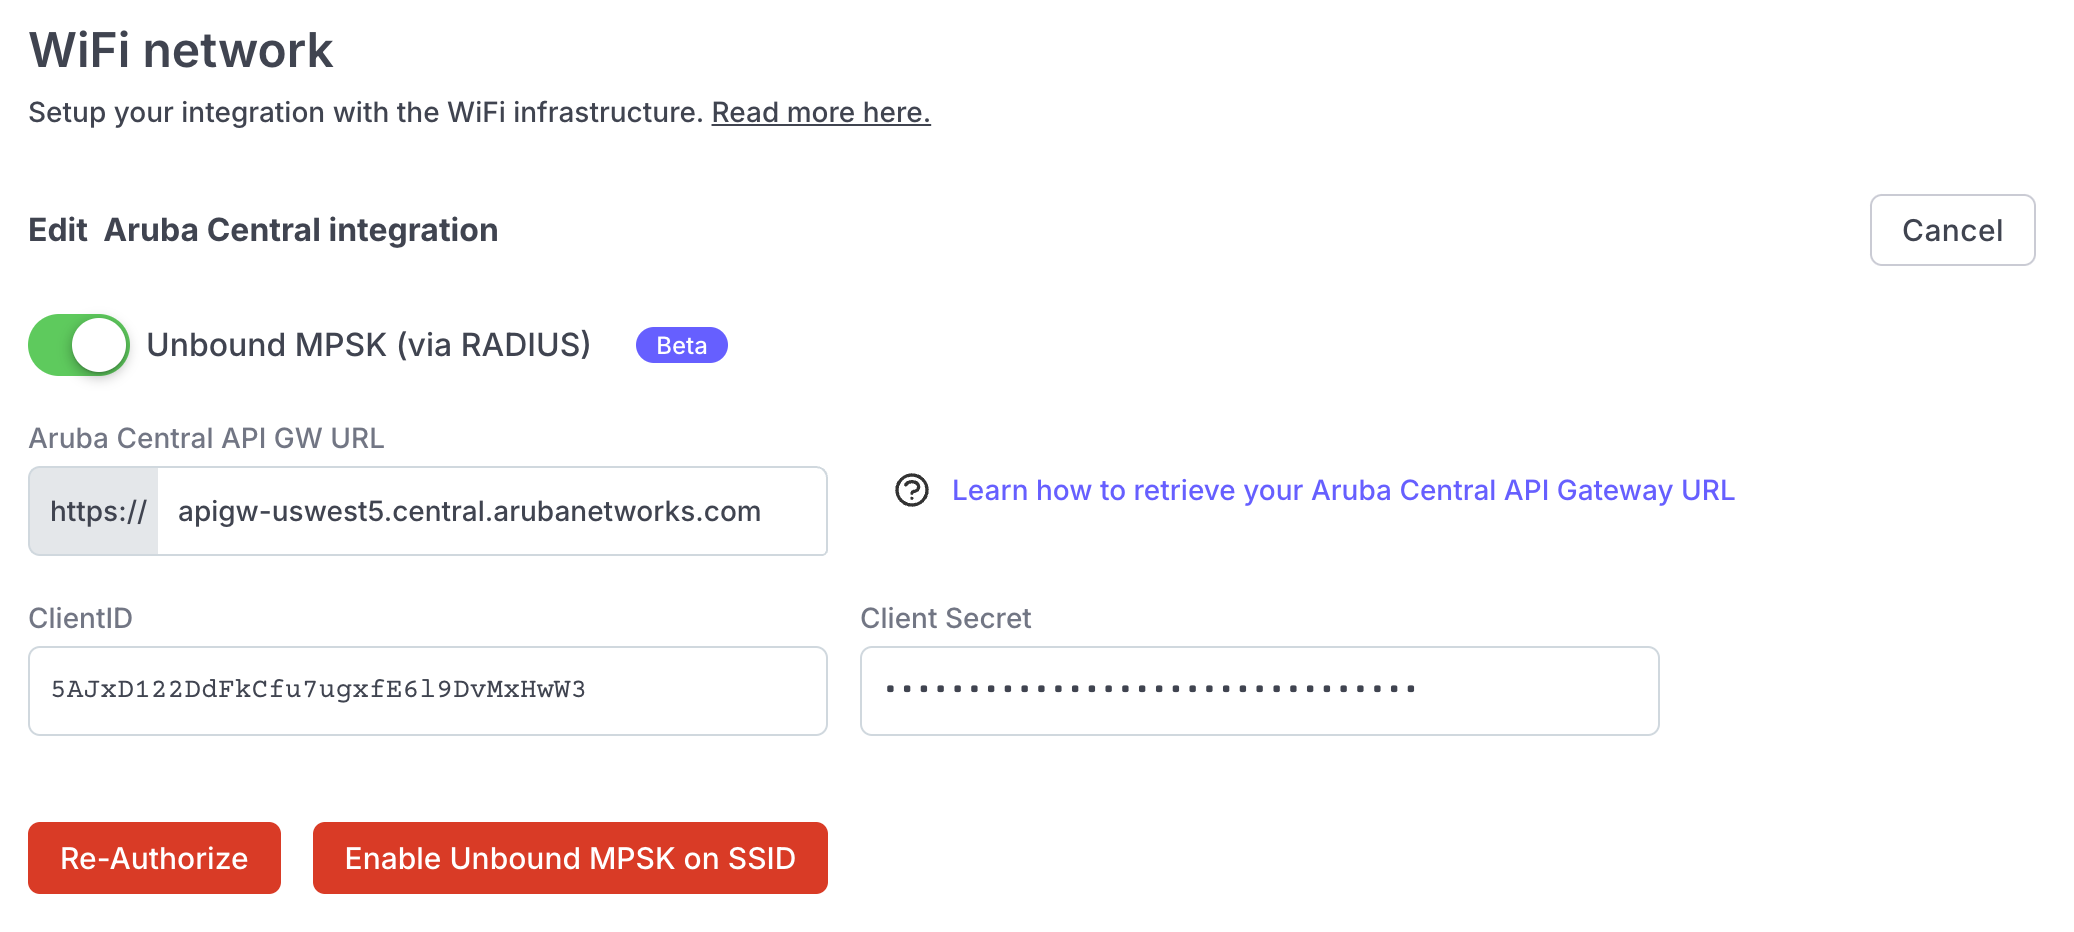Click the Beta badge
Viewport: 2074px width, 932px height.
coord(682,345)
